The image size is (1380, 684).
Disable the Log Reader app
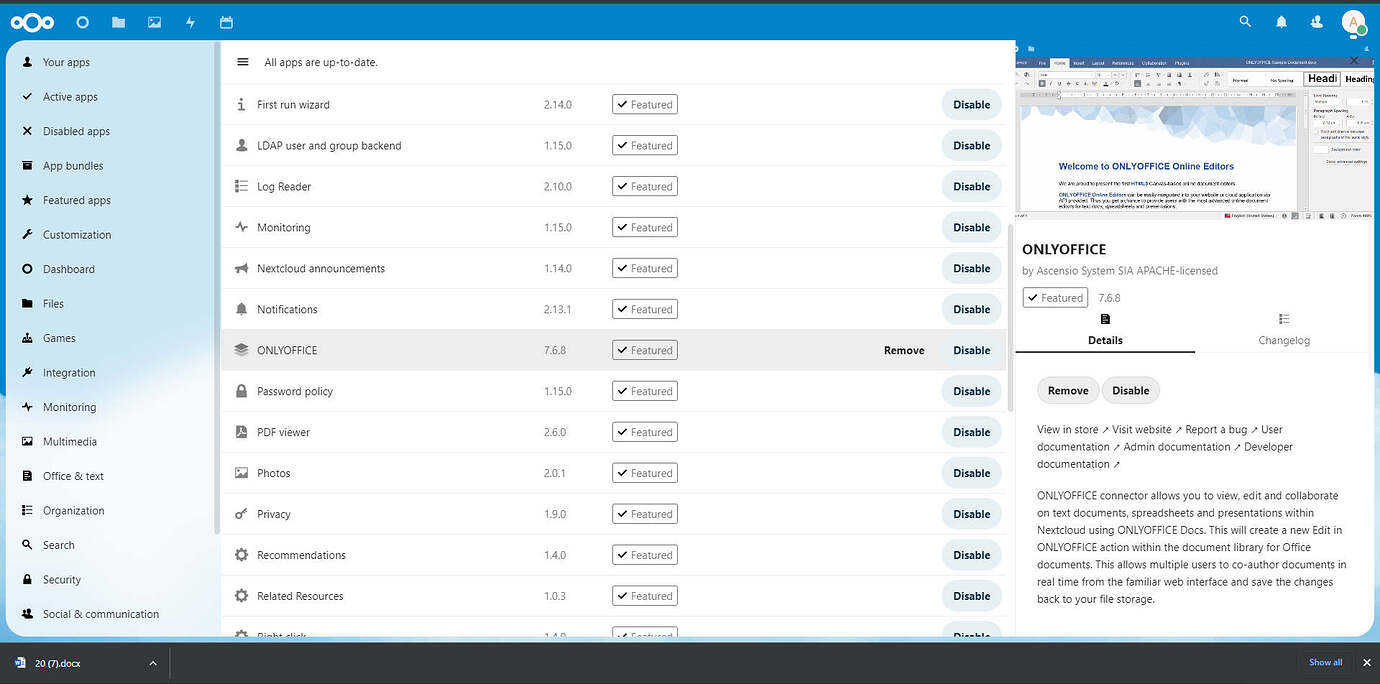971,186
